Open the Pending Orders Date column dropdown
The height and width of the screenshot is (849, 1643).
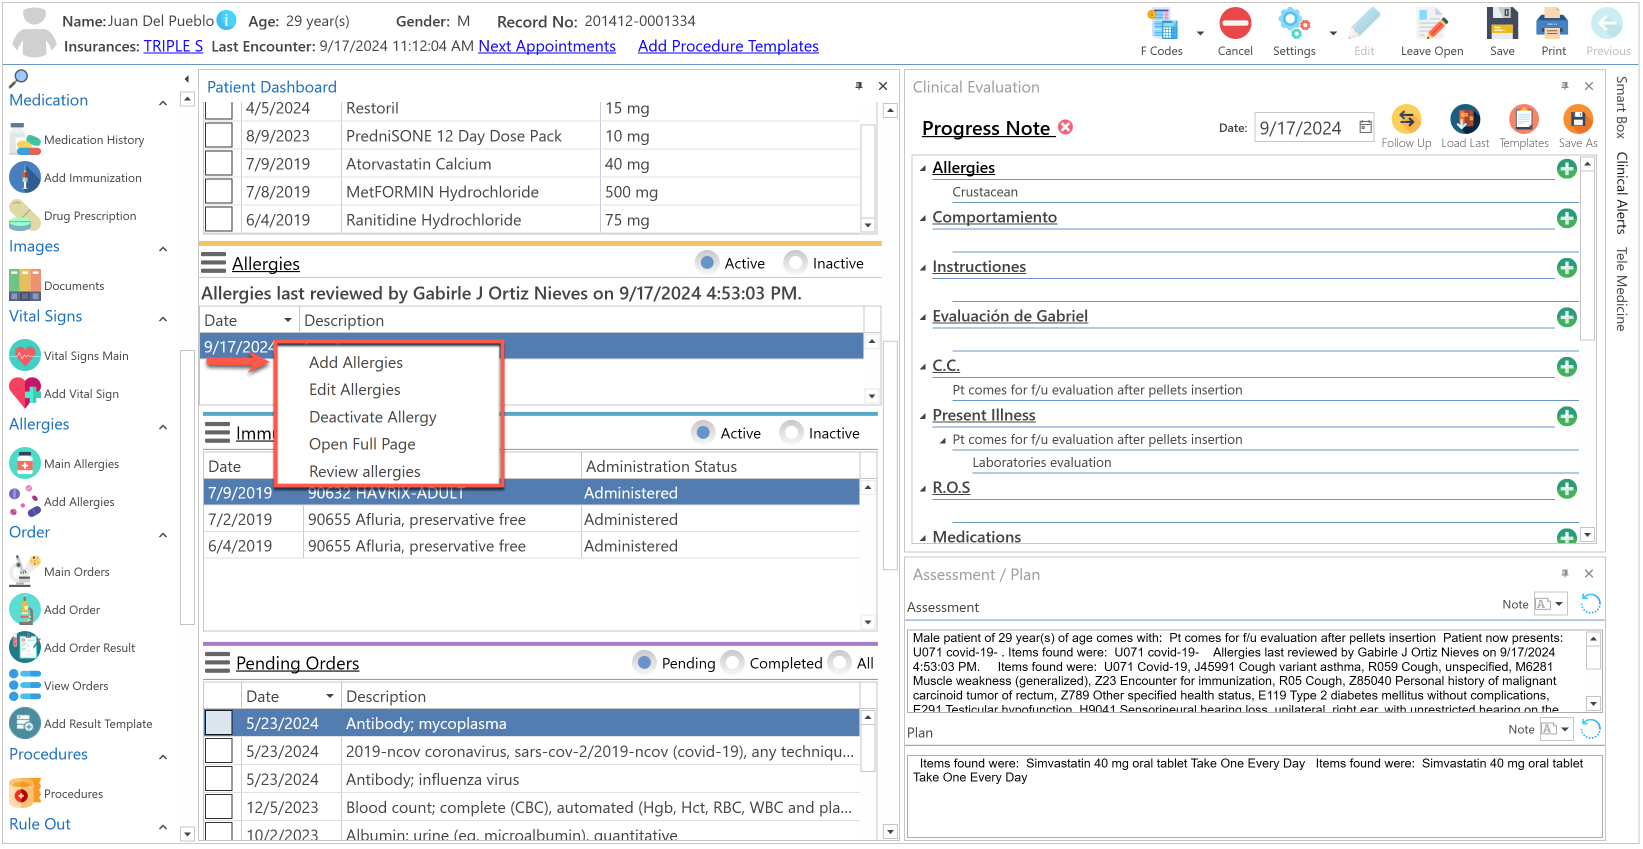click(330, 696)
